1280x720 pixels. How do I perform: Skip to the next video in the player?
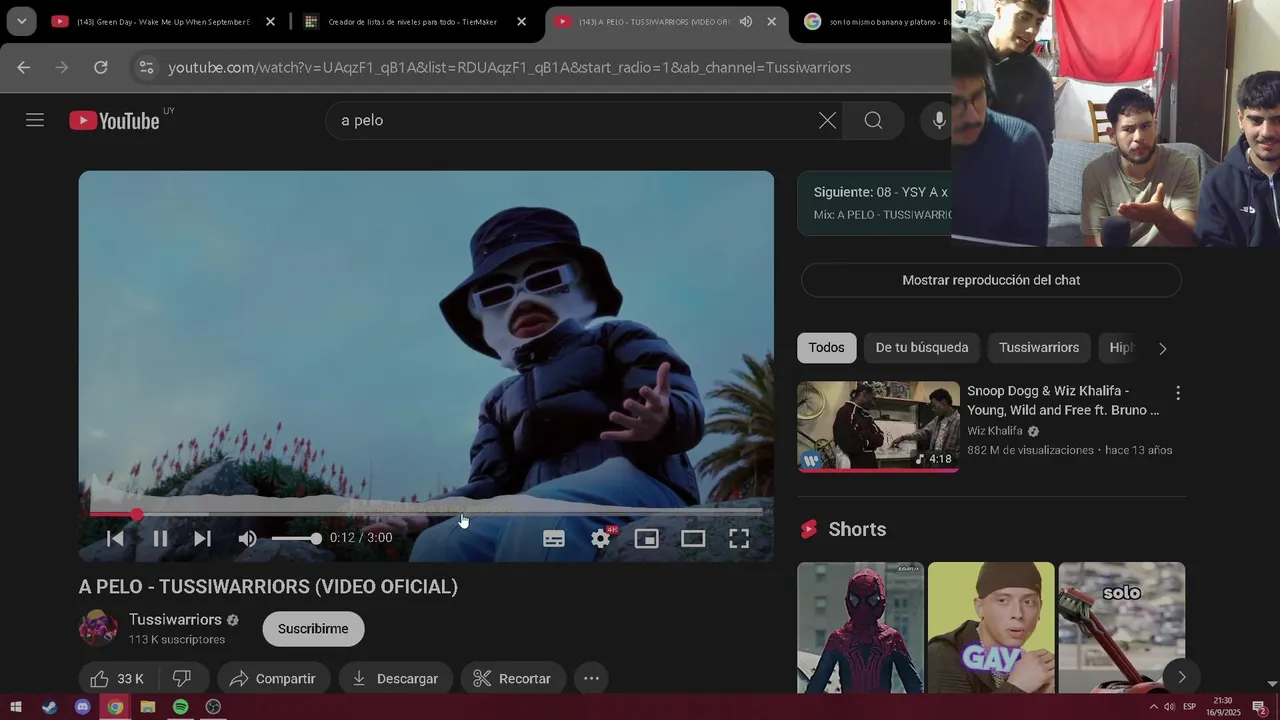coord(202,538)
